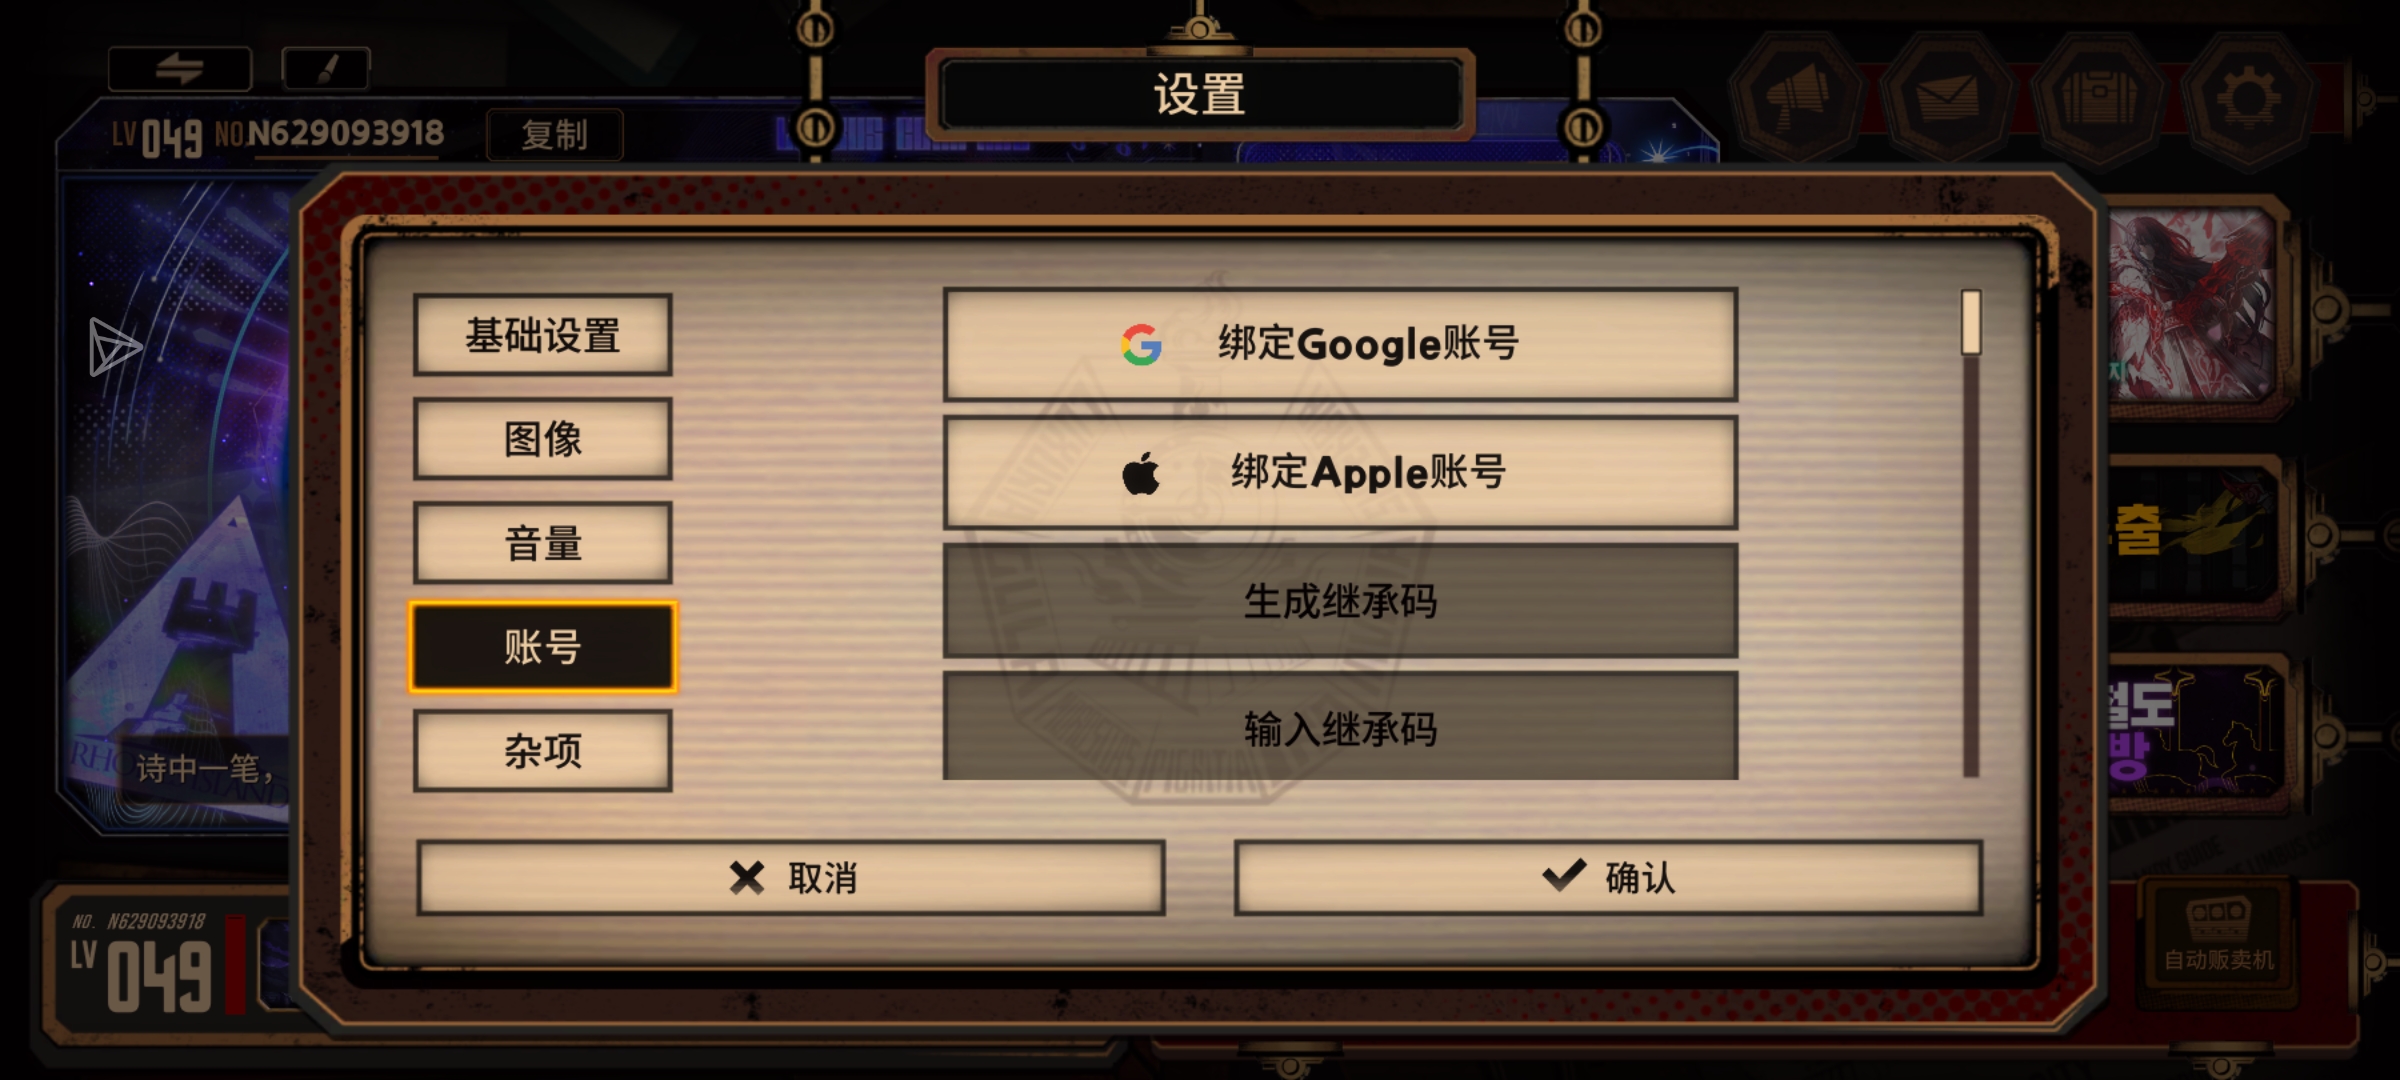
Task: Click the Google logo icon
Action: [1141, 345]
